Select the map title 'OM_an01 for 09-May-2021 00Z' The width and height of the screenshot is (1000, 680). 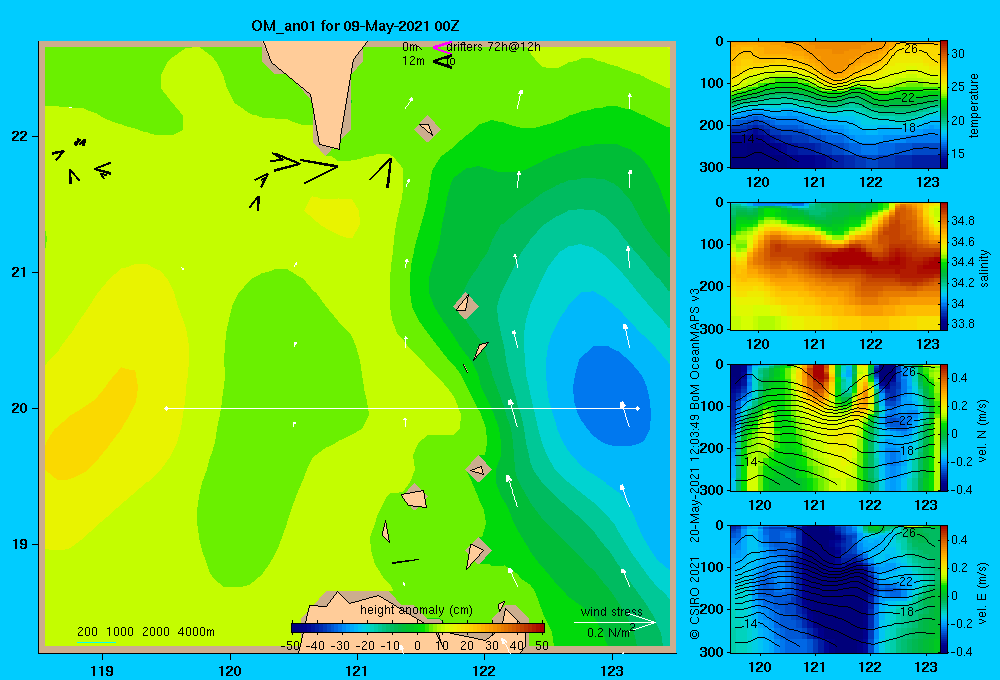(x=355, y=26)
